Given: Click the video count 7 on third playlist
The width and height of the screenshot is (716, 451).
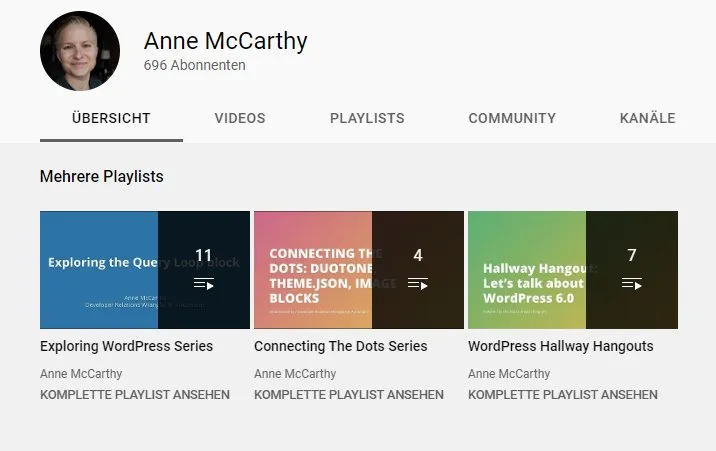Looking at the screenshot, I should tap(632, 255).
